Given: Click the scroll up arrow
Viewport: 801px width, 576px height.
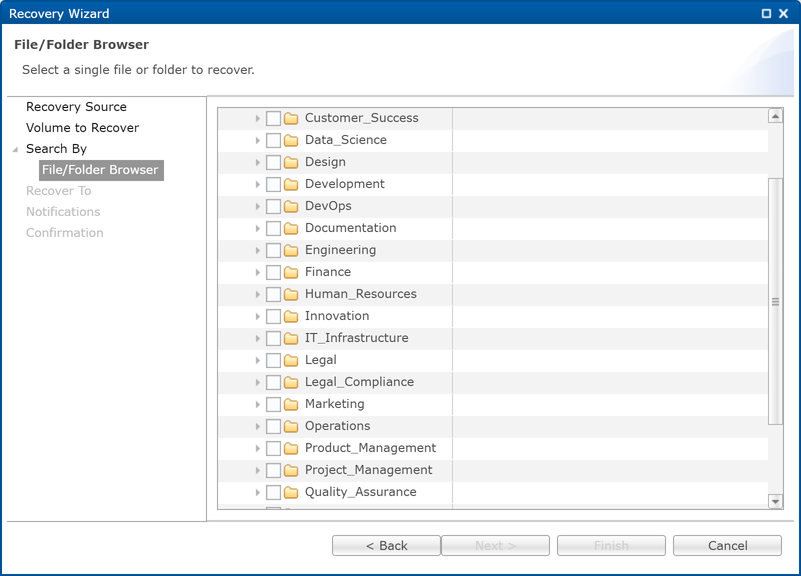Looking at the screenshot, I should point(775,116).
